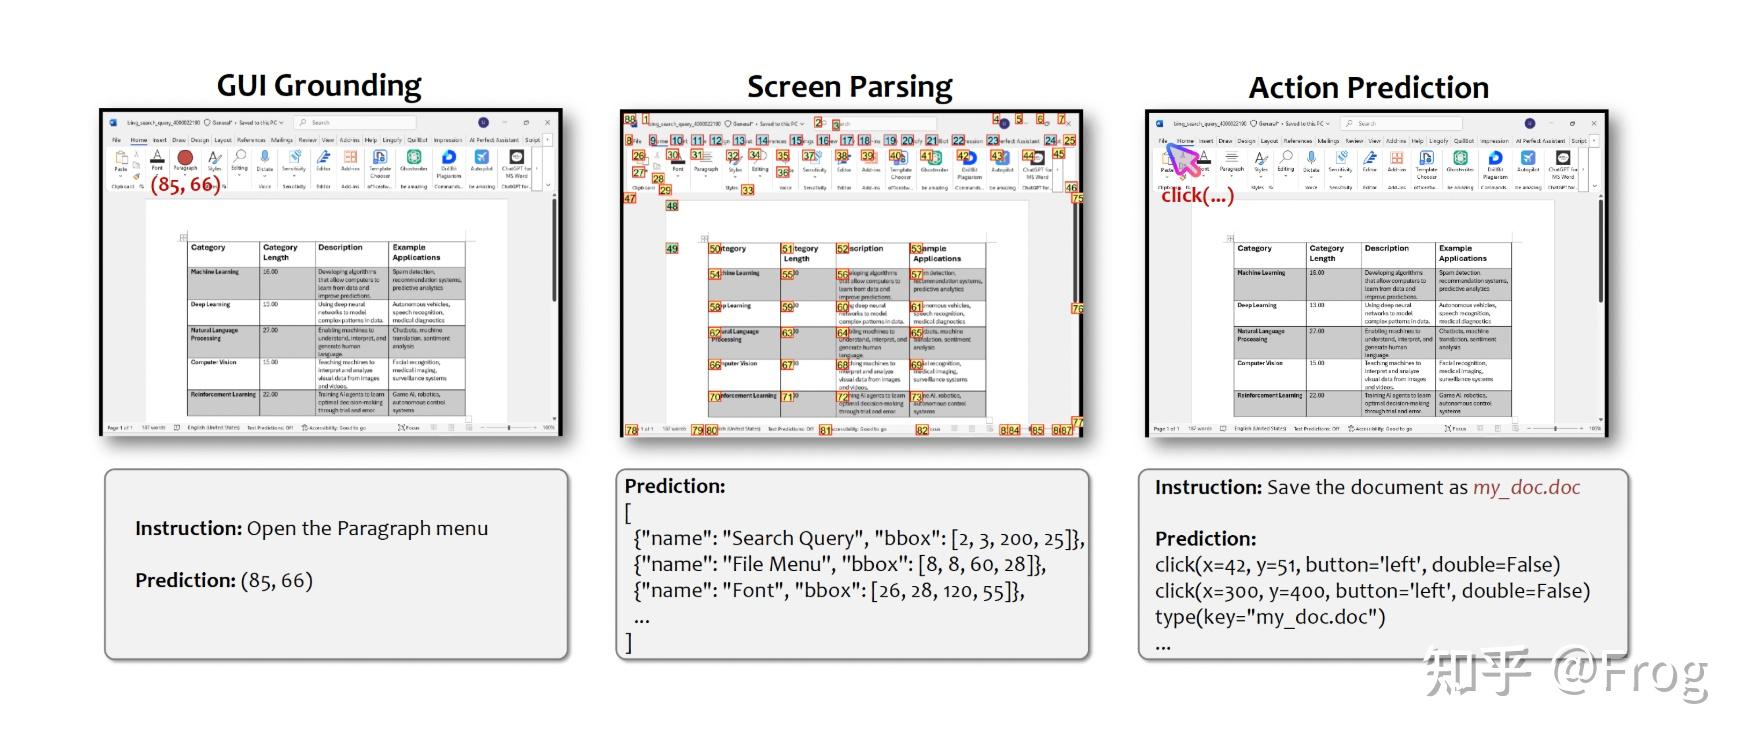This screenshot has width=1752, height=752.
Task: Click Editing magnifier icon in Action Prediction window
Action: point(1286,157)
